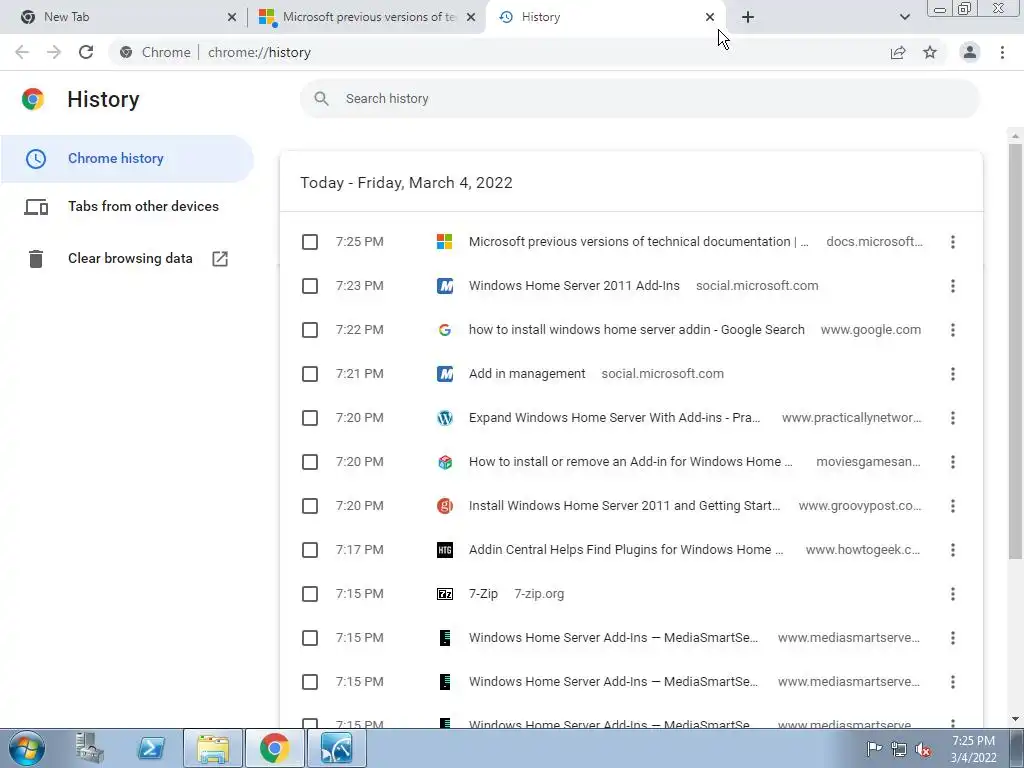Tick the Google Search entry checkbox

coord(310,330)
